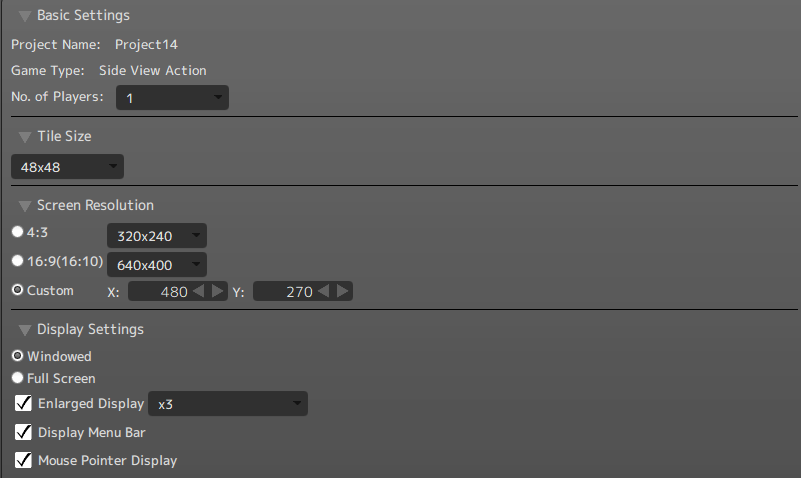Increase custom Y value with right arrow
801x478 pixels.
tap(343, 292)
